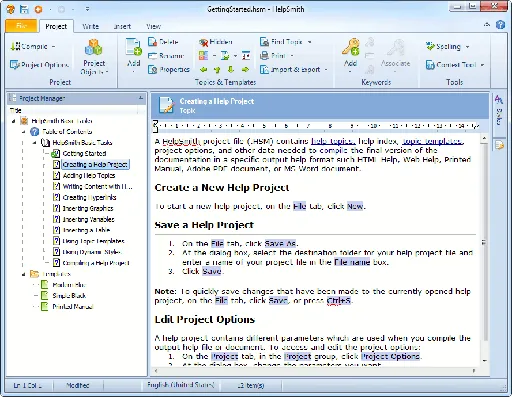The image size is (512, 397).
Task: Click the Compile button
Action: pos(29,46)
